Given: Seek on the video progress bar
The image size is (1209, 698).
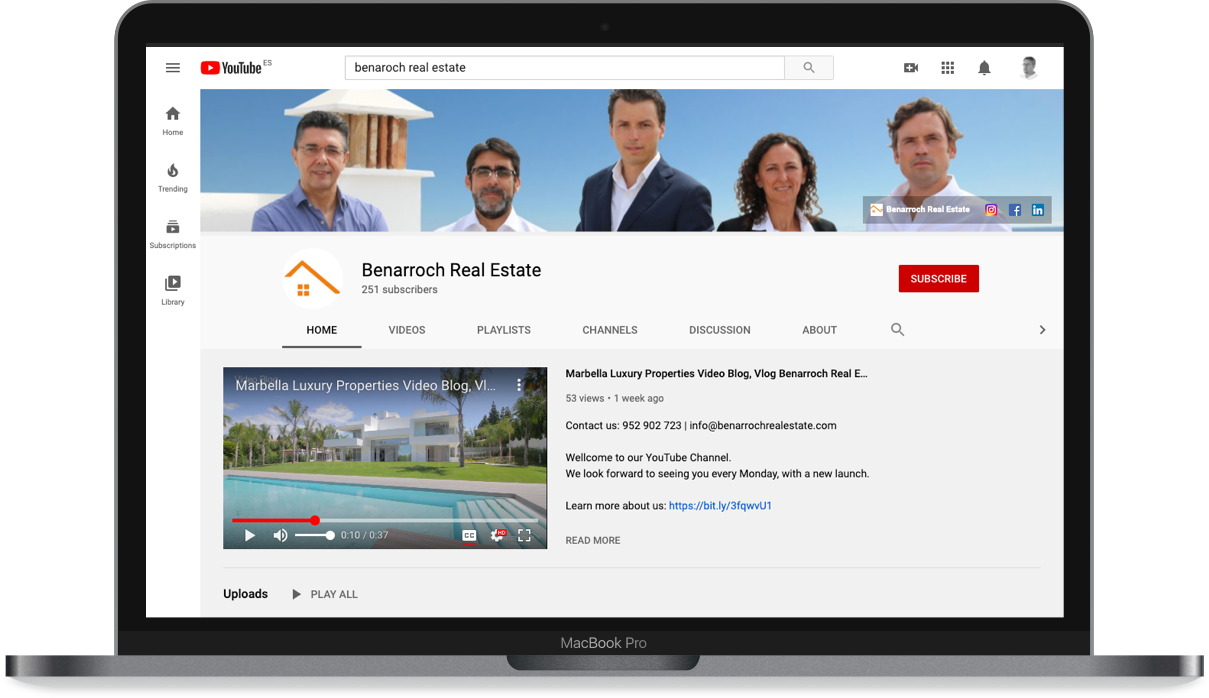Looking at the screenshot, I should 385,520.
